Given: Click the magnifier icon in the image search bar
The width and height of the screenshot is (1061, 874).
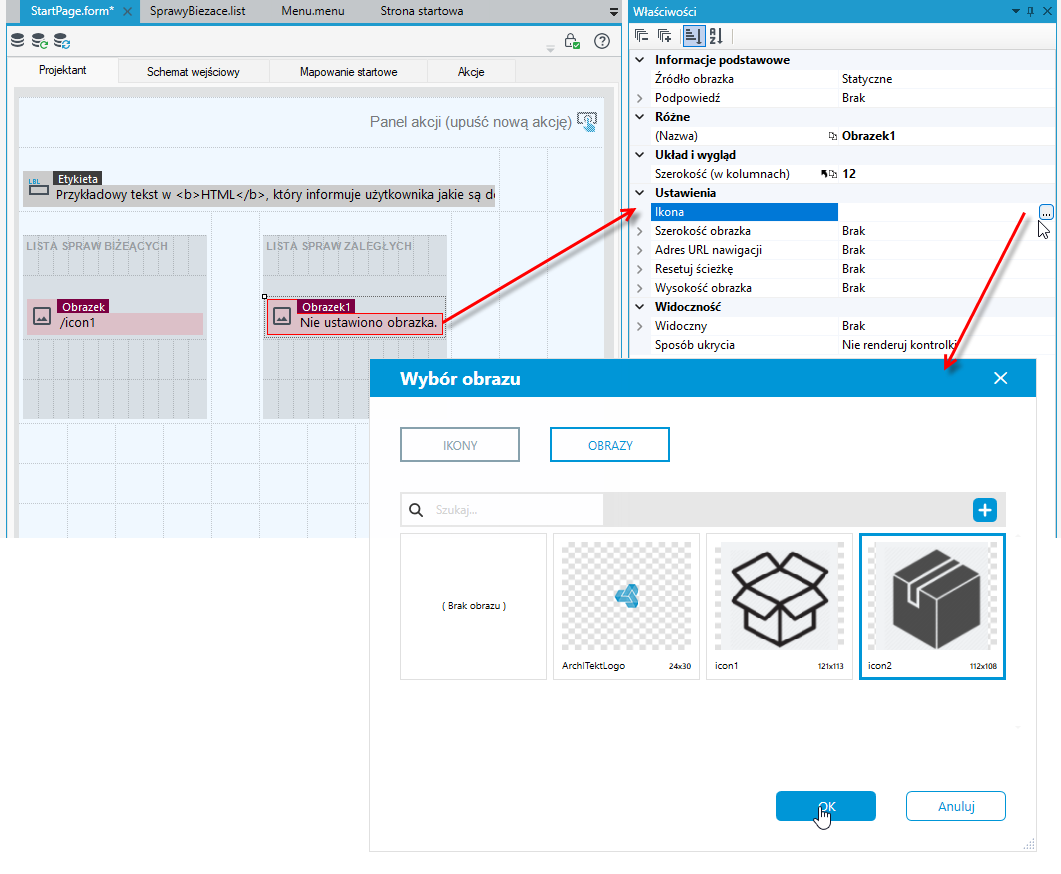Looking at the screenshot, I should point(417,510).
